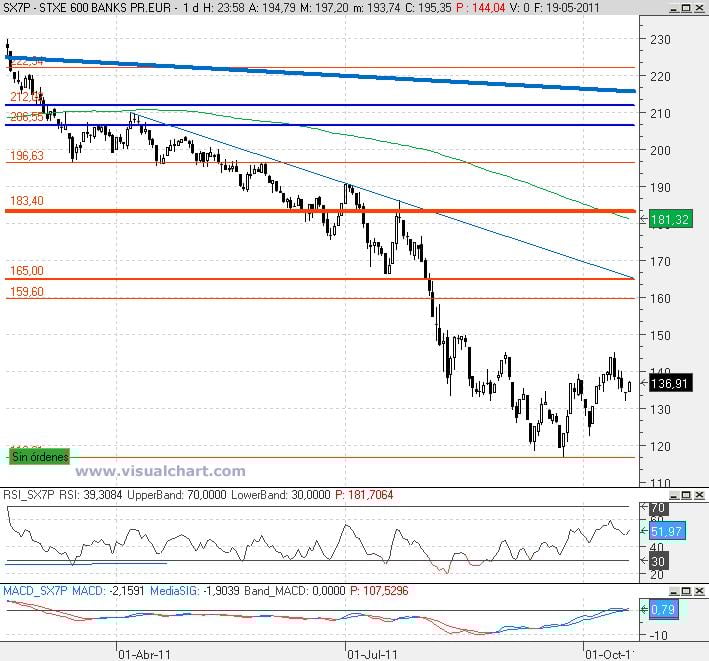This screenshot has height=661, width=709.
Task: Minimize the SX7P main chart window
Action: (674, 8)
